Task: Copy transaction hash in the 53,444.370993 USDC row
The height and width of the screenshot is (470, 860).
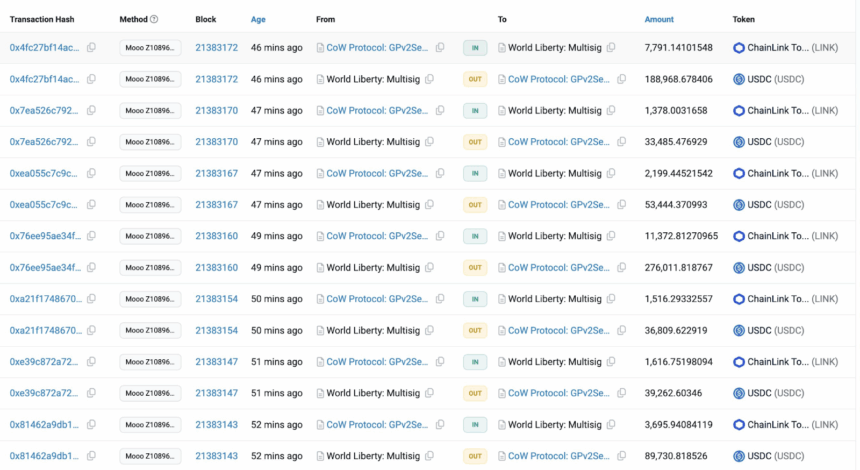Action: pyautogui.click(x=91, y=205)
